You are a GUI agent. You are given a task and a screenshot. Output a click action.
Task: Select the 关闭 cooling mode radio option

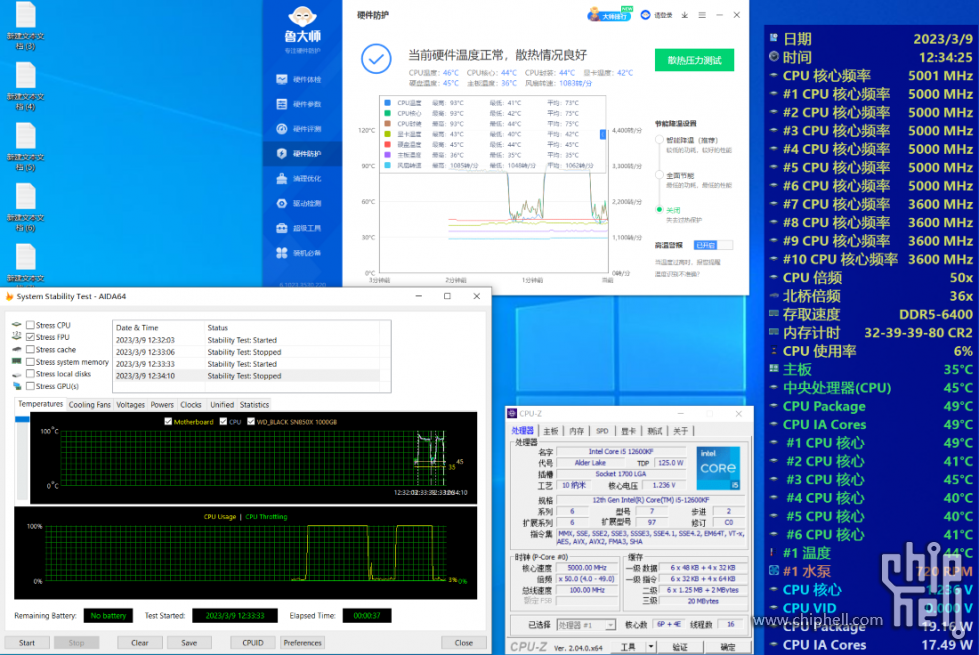pos(659,210)
